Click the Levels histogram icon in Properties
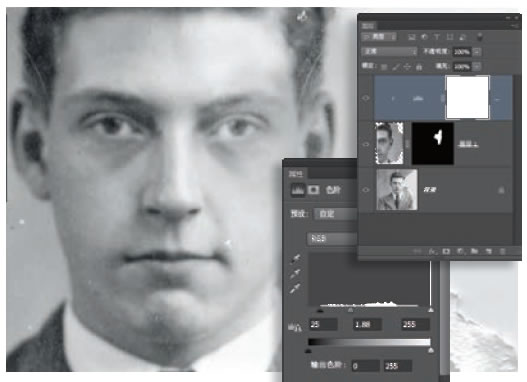The height and width of the screenshot is (382, 527). point(298,190)
